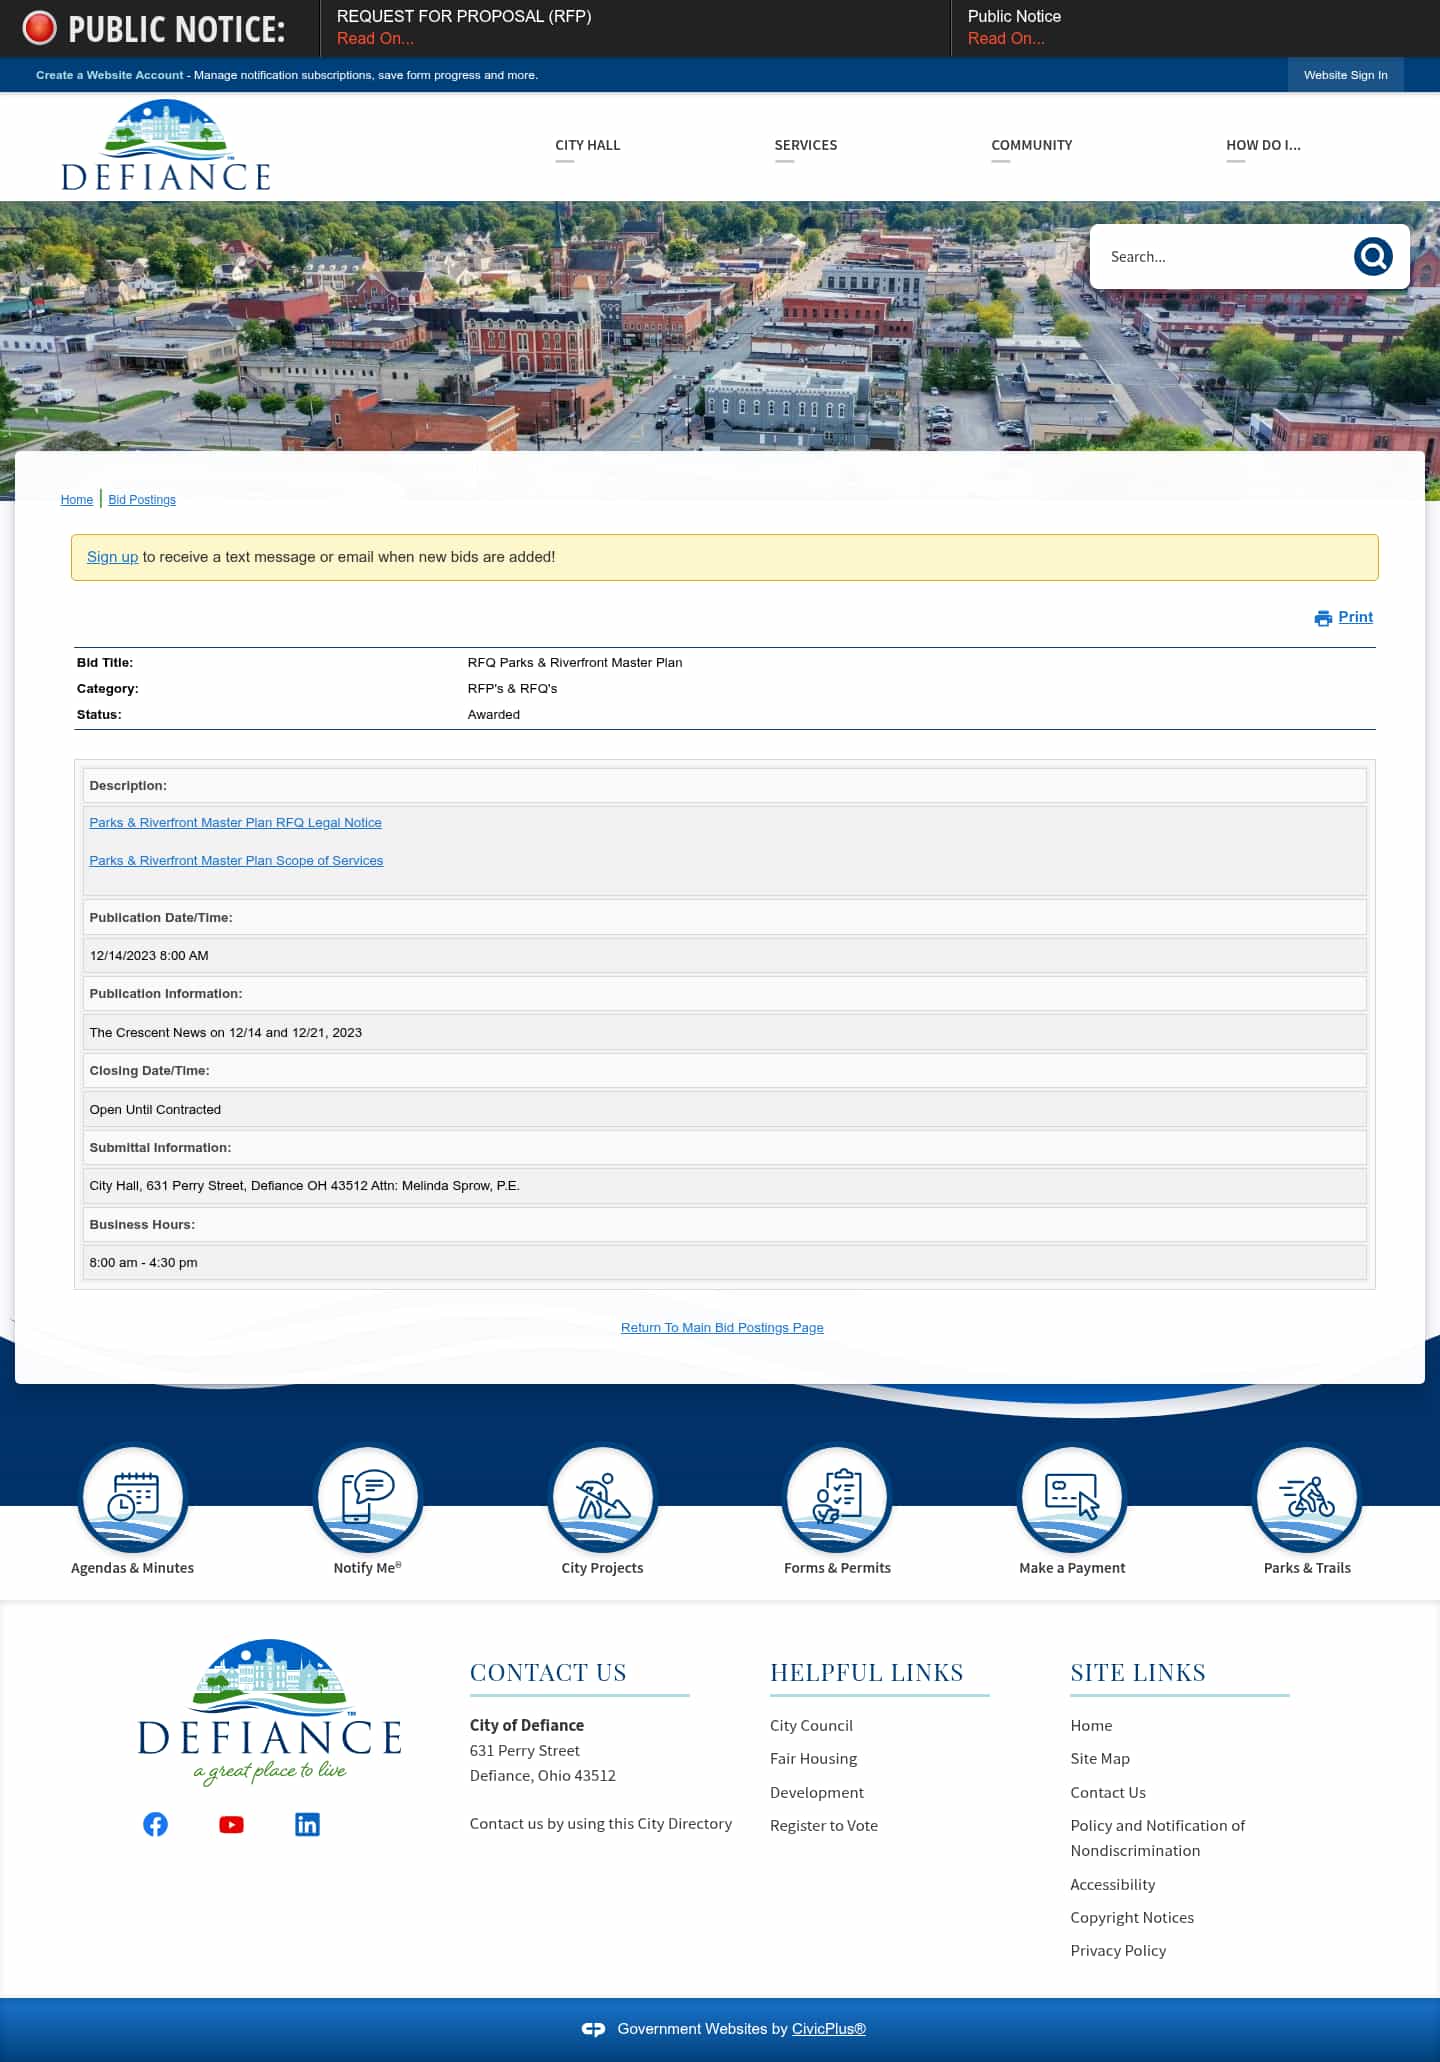
Task: Open the Community menu
Action: click(x=1032, y=145)
